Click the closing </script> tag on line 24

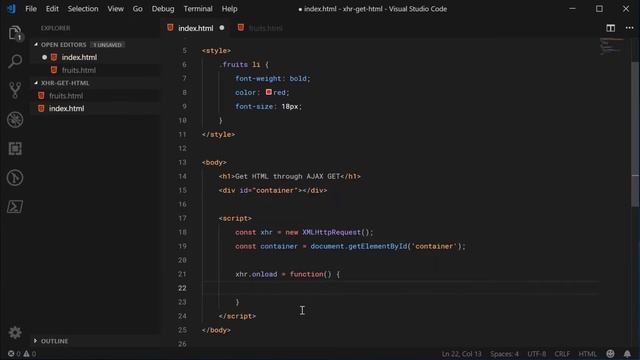pyautogui.click(x=237, y=316)
